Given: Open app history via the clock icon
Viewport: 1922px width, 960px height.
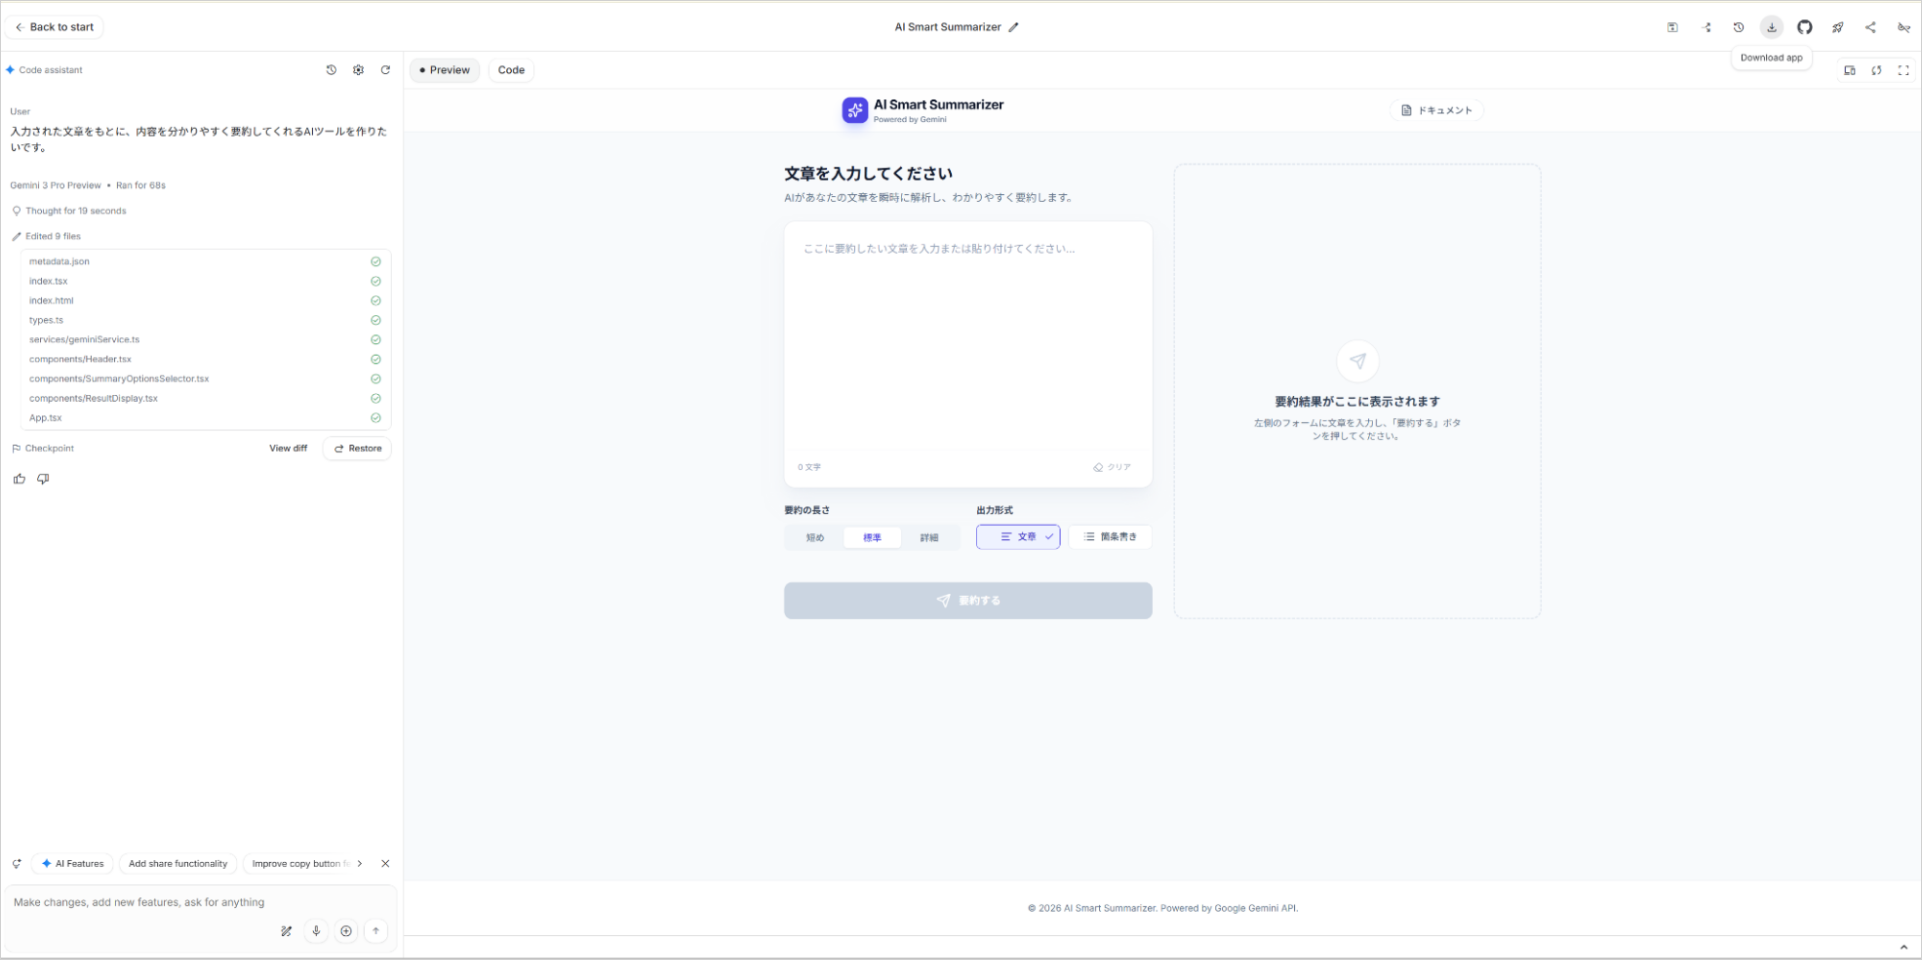Looking at the screenshot, I should (1738, 27).
